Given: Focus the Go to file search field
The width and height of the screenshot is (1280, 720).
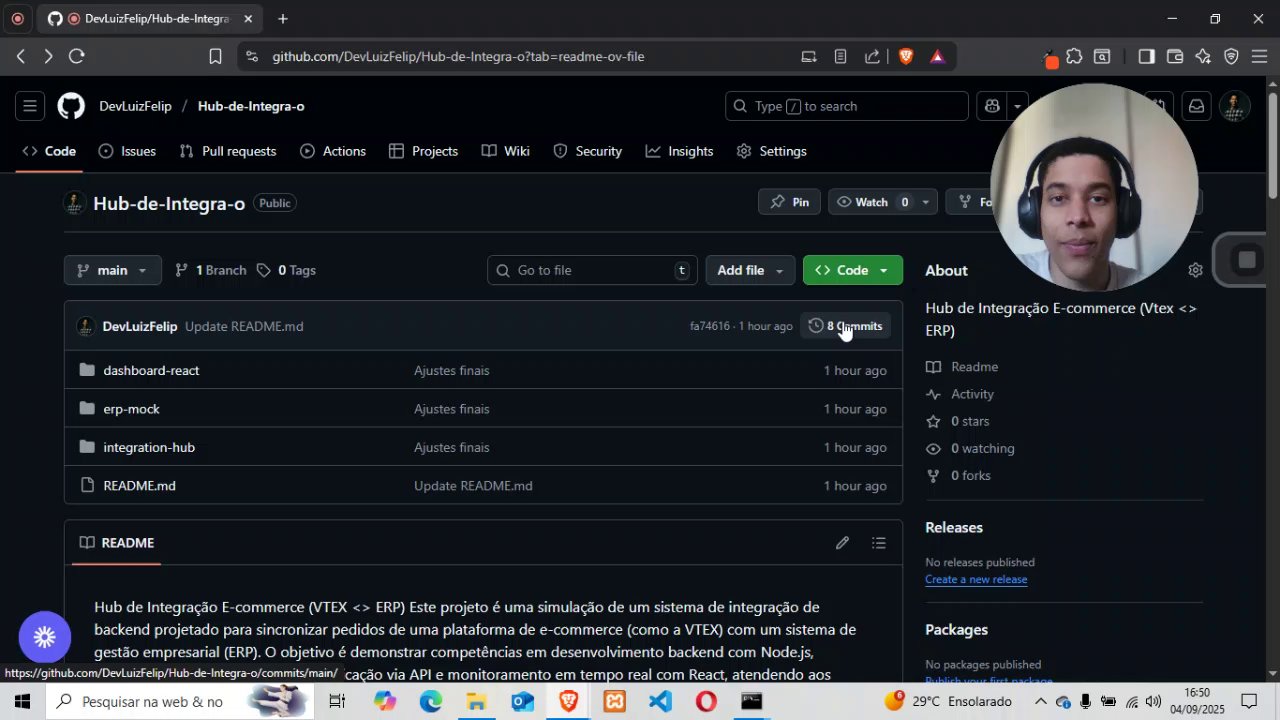Looking at the screenshot, I should click(x=592, y=270).
